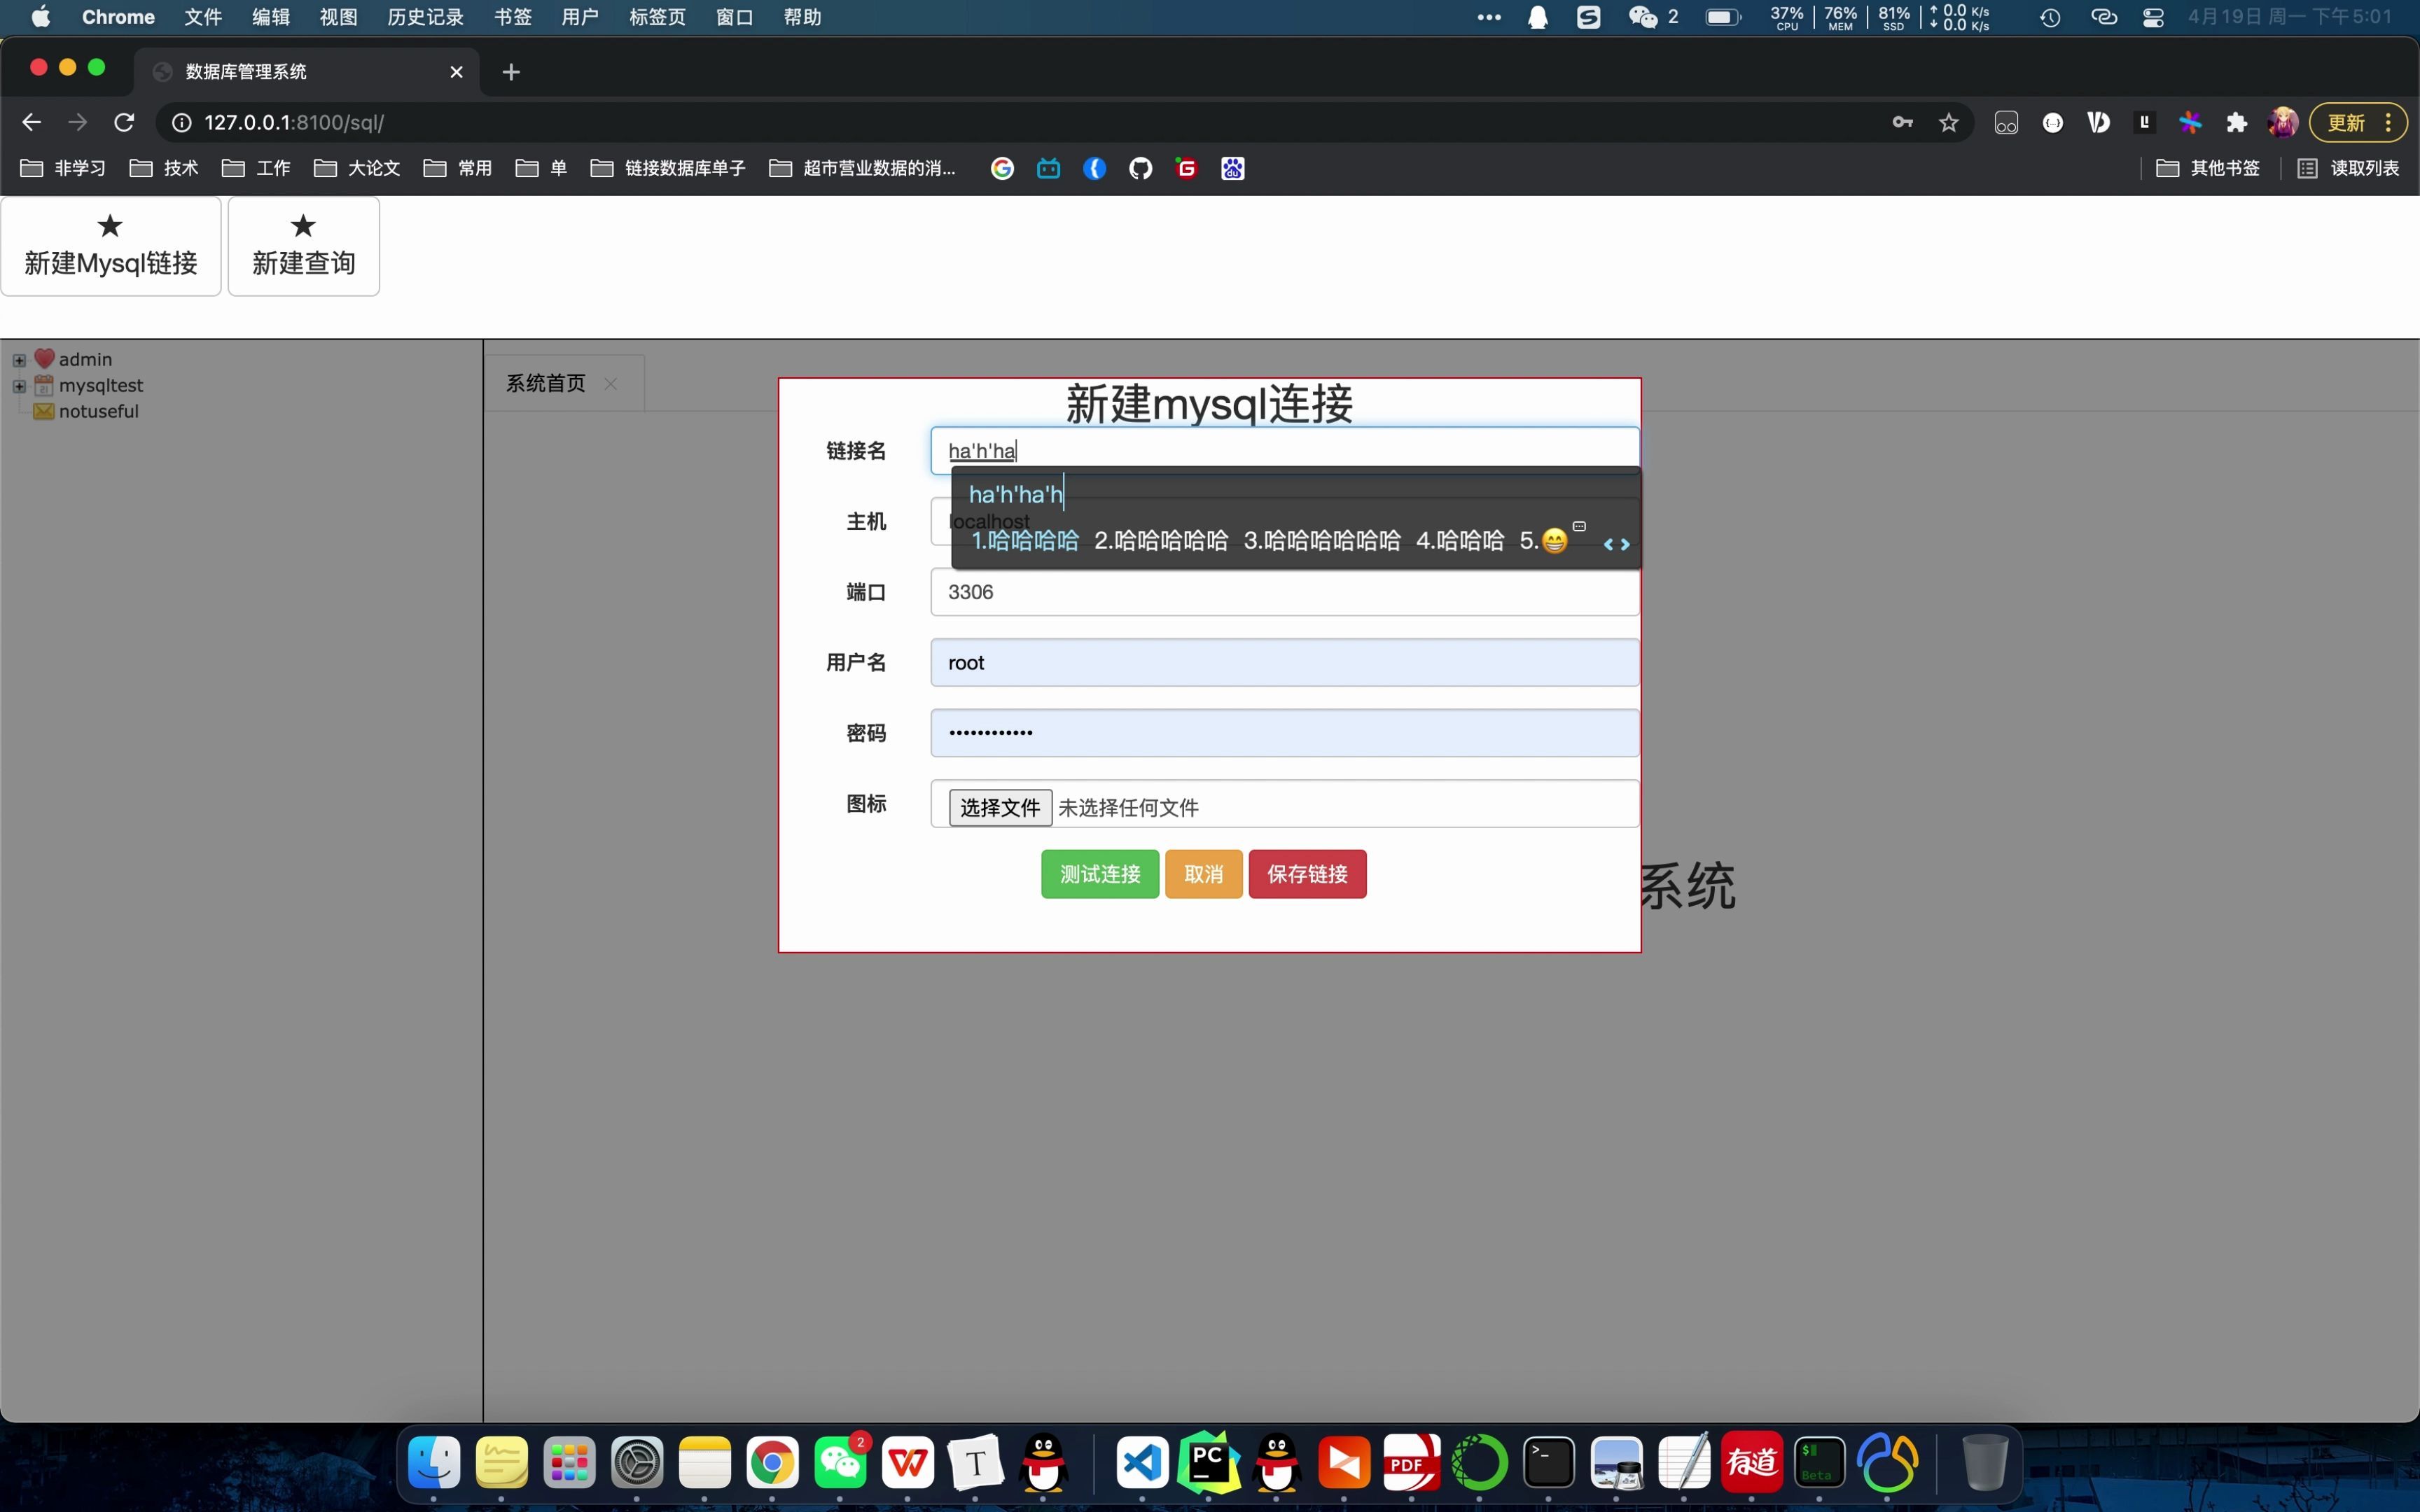Open the Google bookmark icon
The image size is (2420, 1512).
(x=1001, y=168)
